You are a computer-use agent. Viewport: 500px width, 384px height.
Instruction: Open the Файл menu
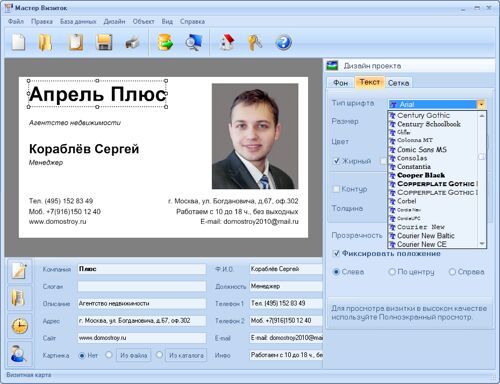coord(16,21)
